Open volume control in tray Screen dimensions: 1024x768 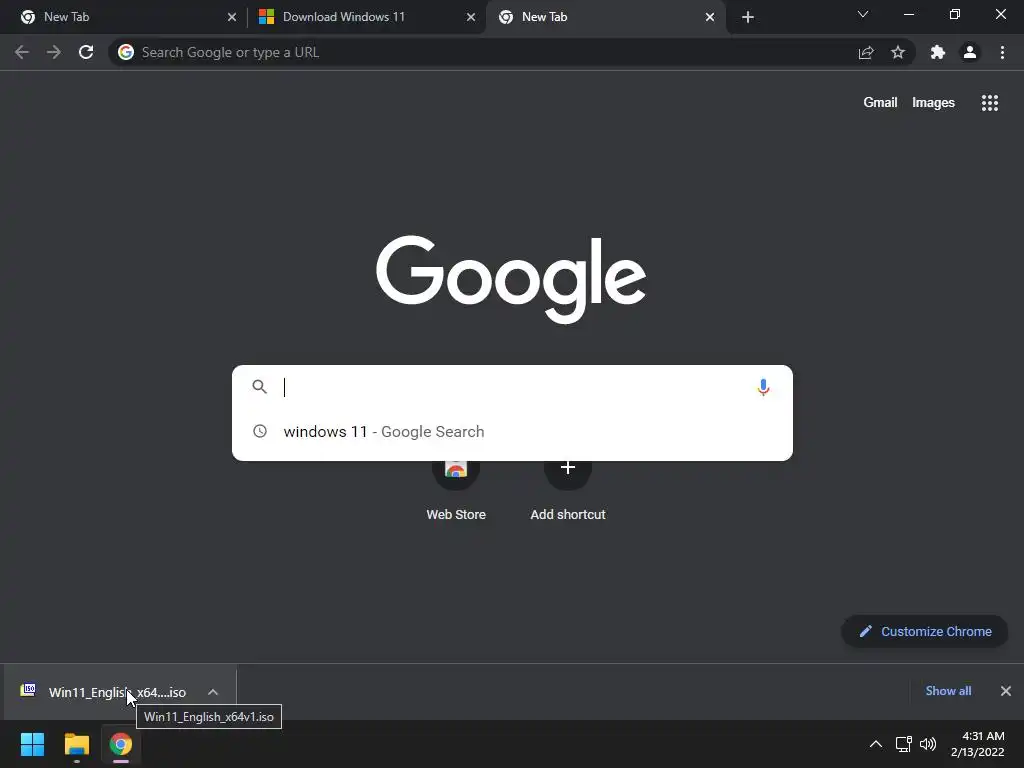[927, 744]
